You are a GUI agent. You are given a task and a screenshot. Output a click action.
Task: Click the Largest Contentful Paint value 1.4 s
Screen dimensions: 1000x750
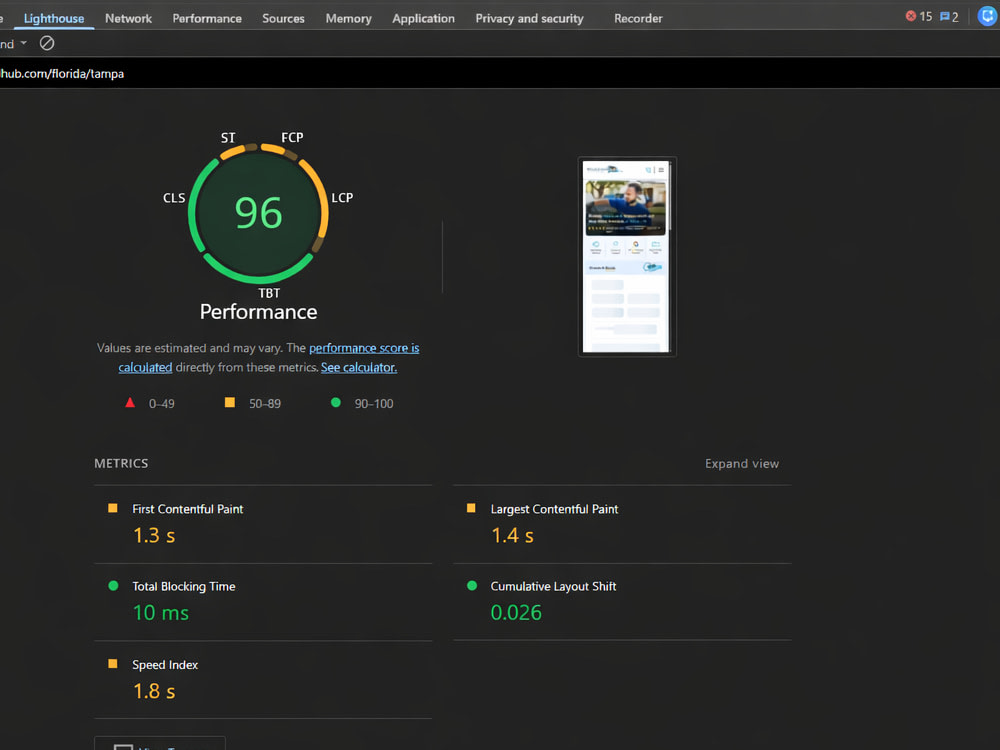pos(512,535)
